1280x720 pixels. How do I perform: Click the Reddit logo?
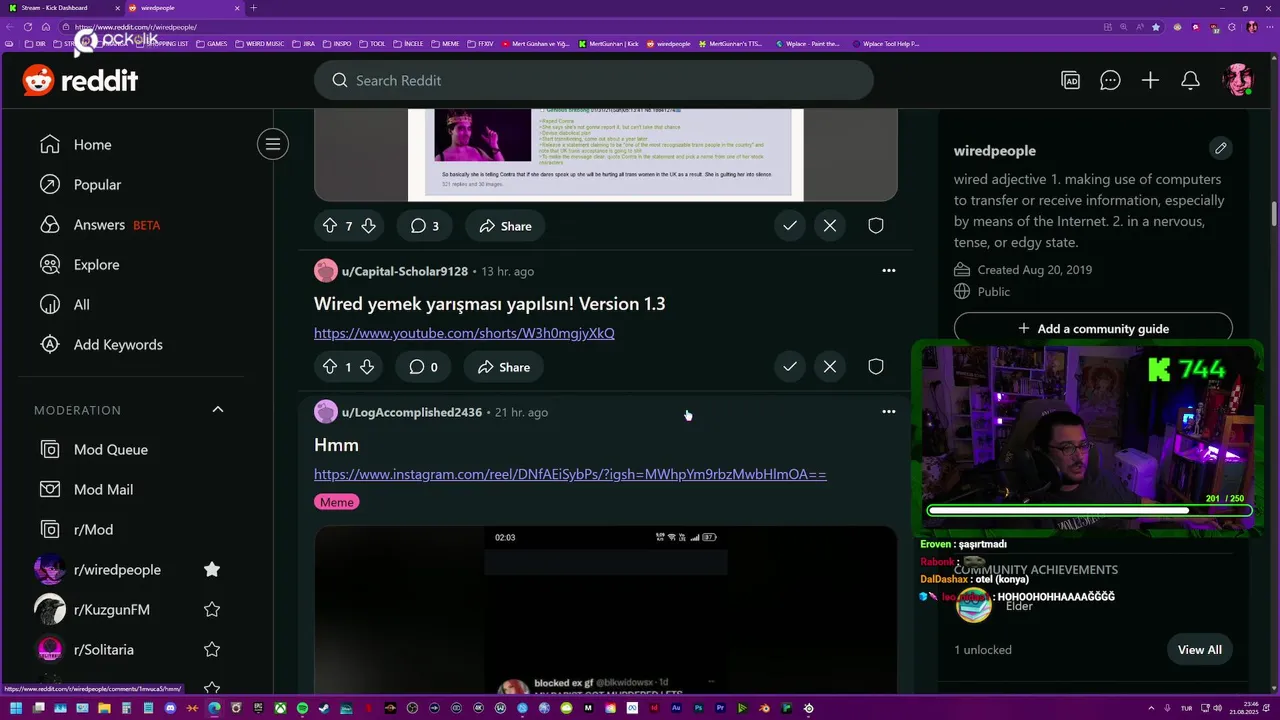coord(80,80)
